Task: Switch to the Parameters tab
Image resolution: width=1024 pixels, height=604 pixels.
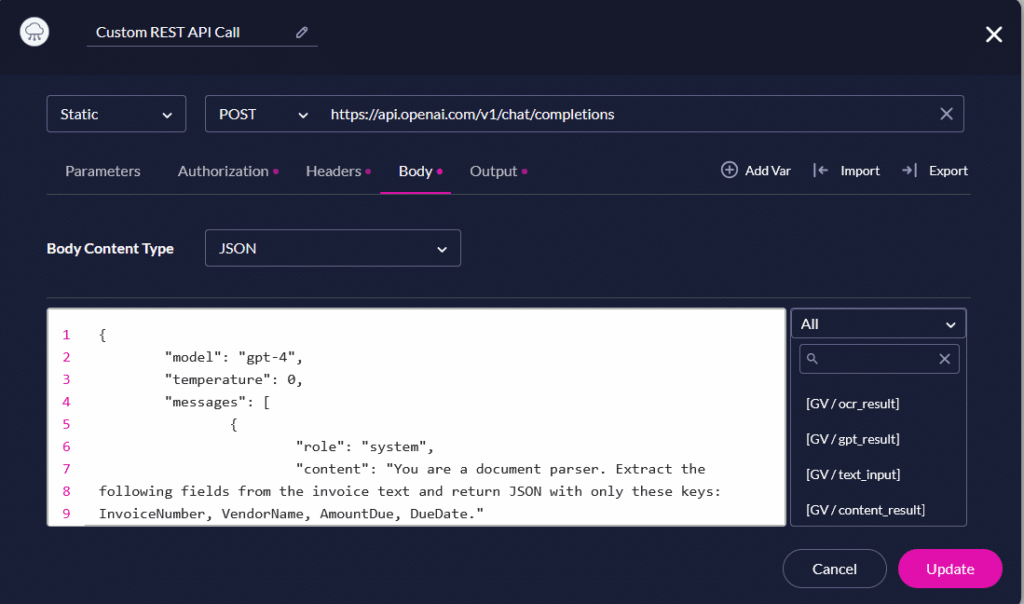Action: click(102, 171)
